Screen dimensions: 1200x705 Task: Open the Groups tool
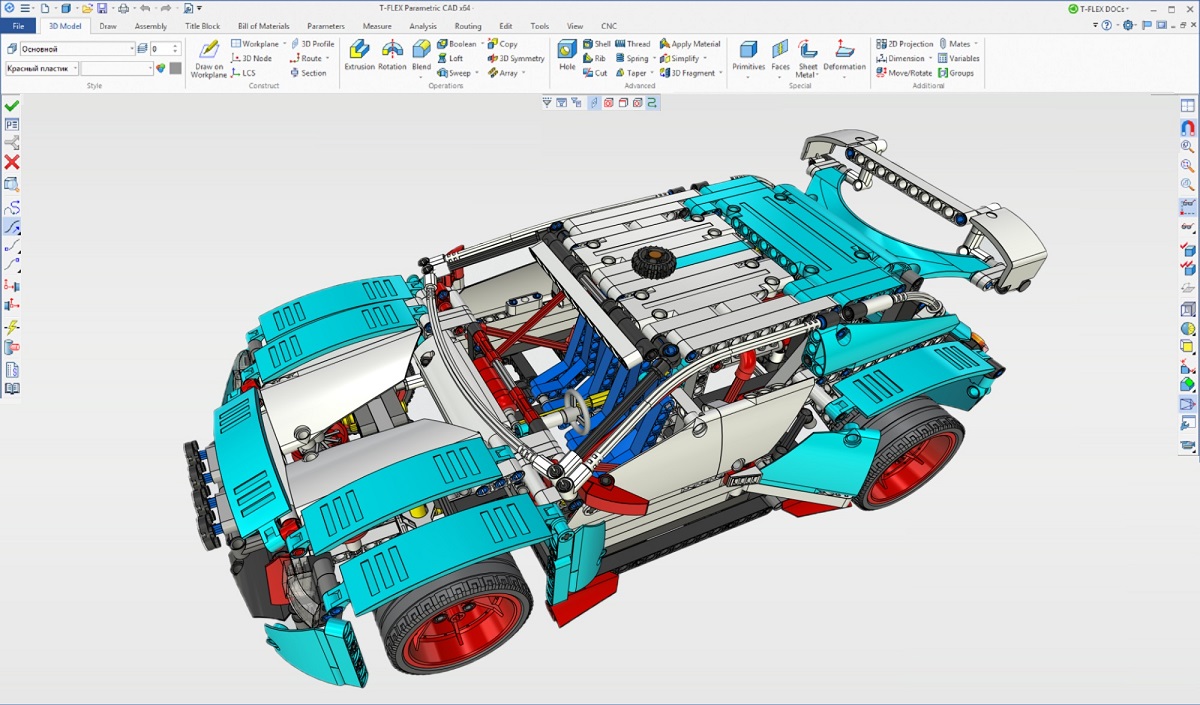click(956, 73)
